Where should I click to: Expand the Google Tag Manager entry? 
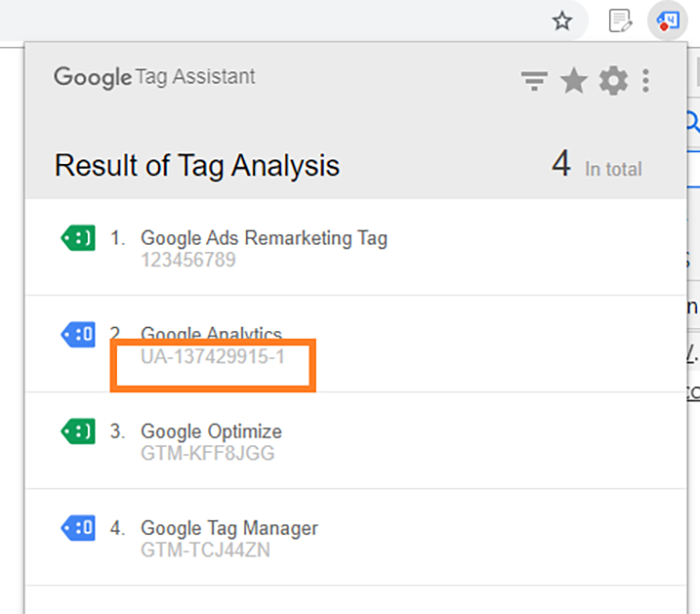229,527
